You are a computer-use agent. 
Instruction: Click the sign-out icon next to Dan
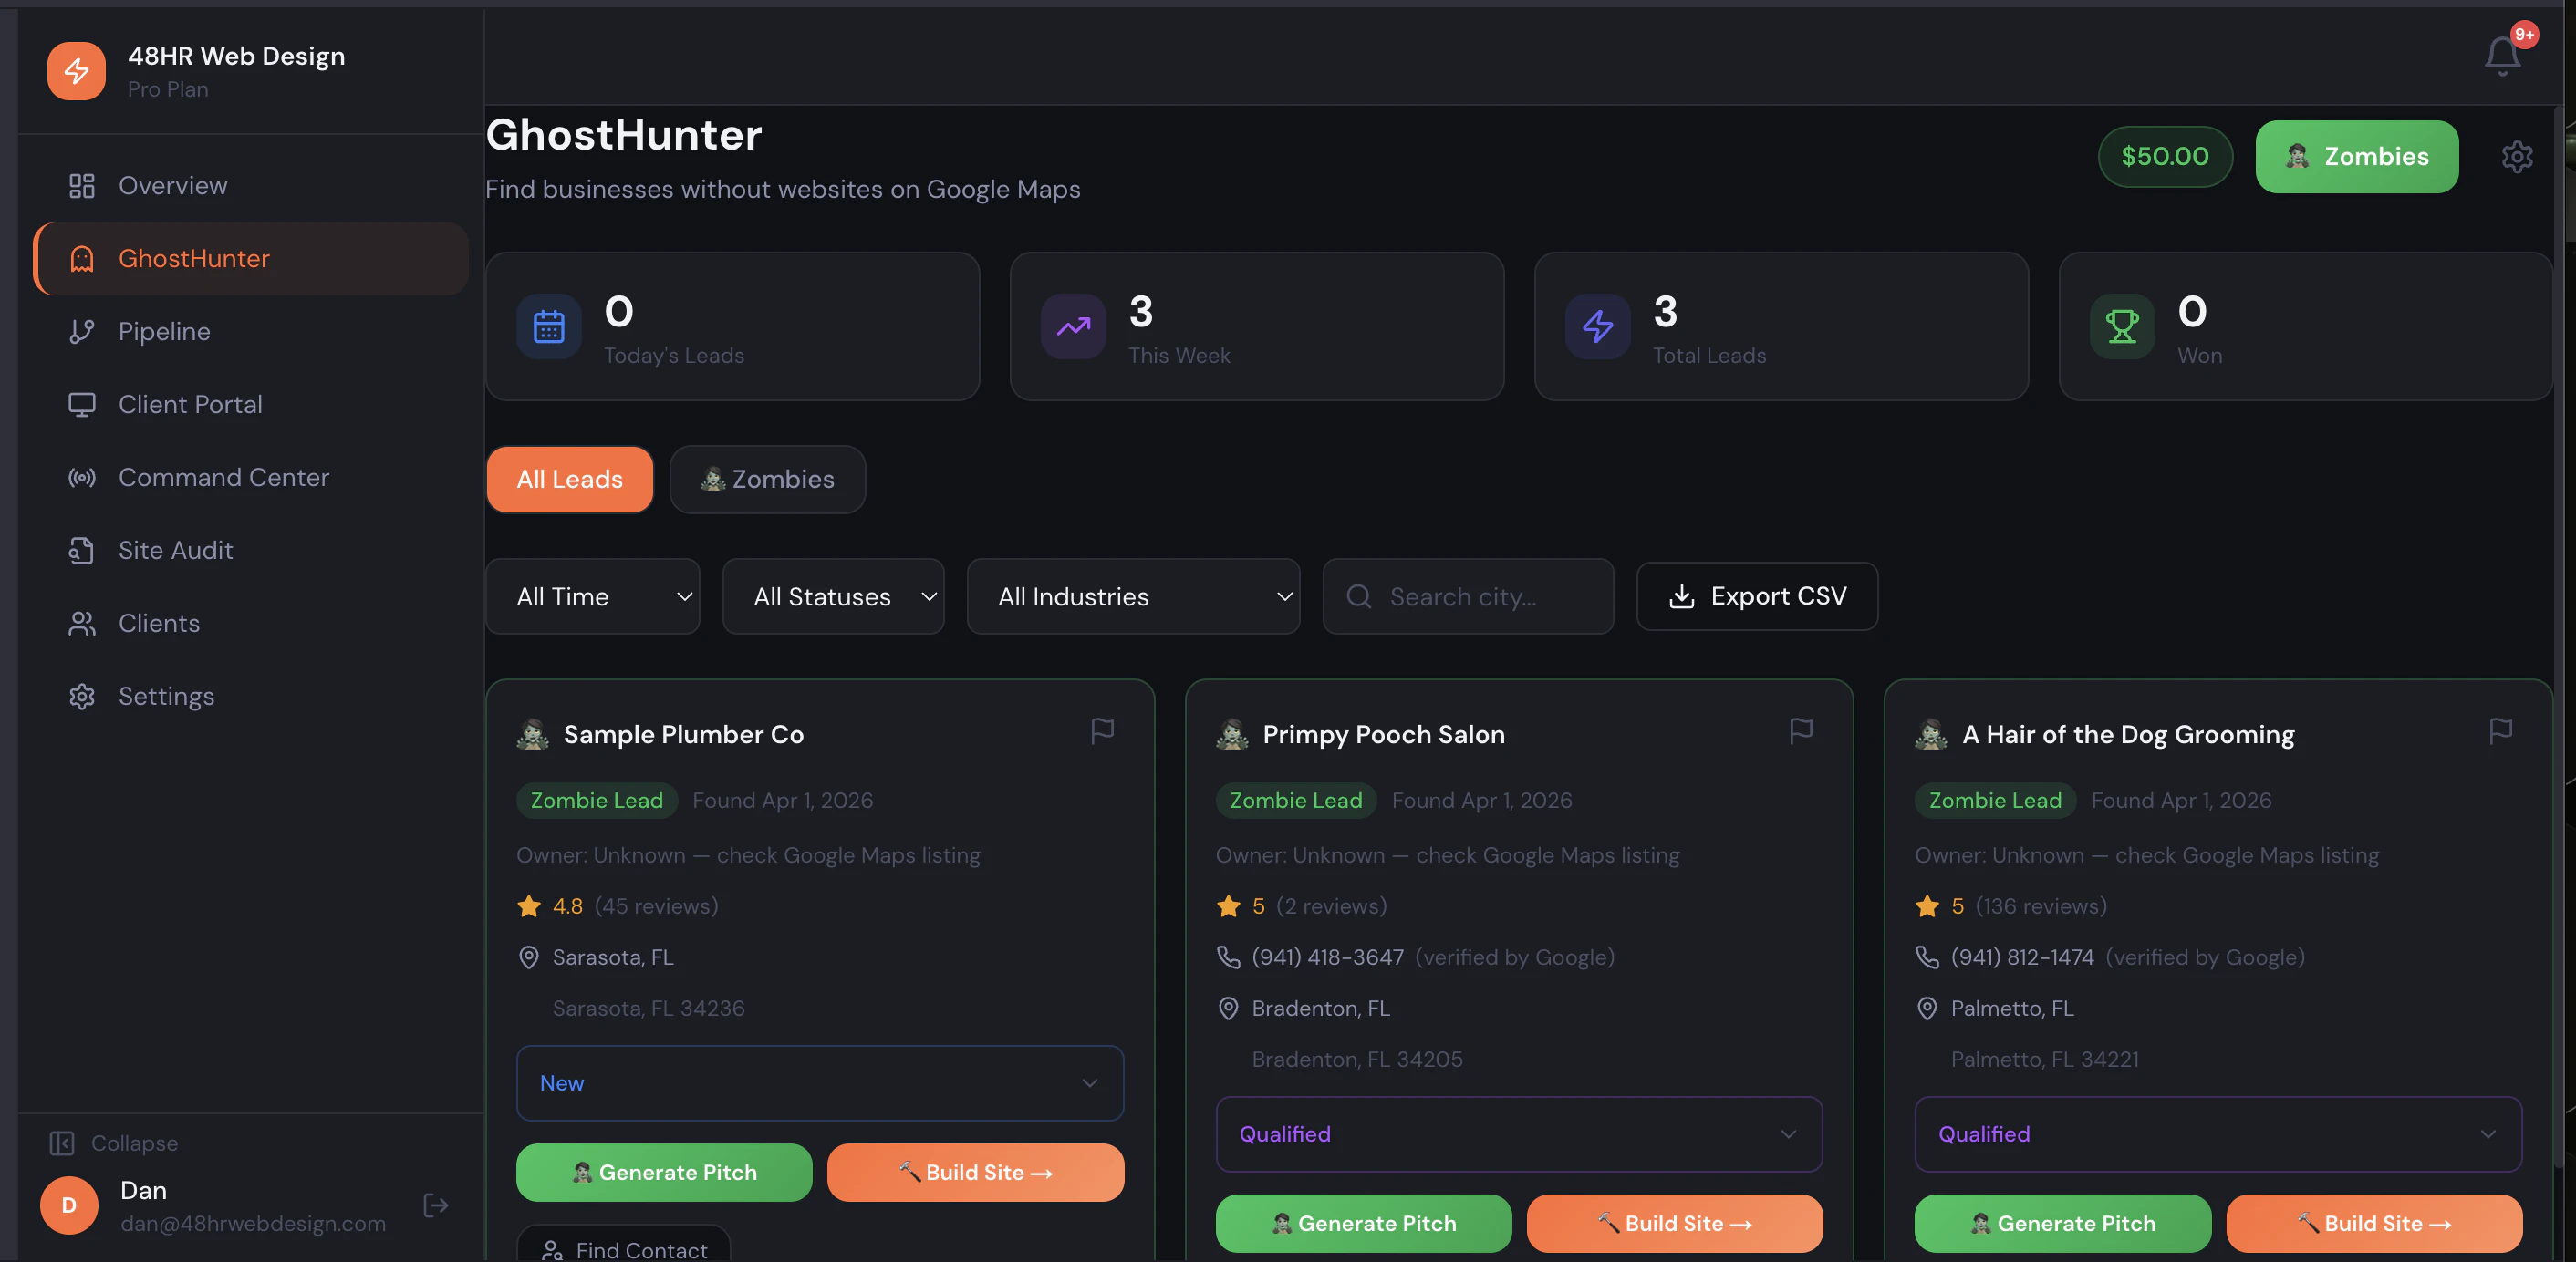coord(436,1205)
